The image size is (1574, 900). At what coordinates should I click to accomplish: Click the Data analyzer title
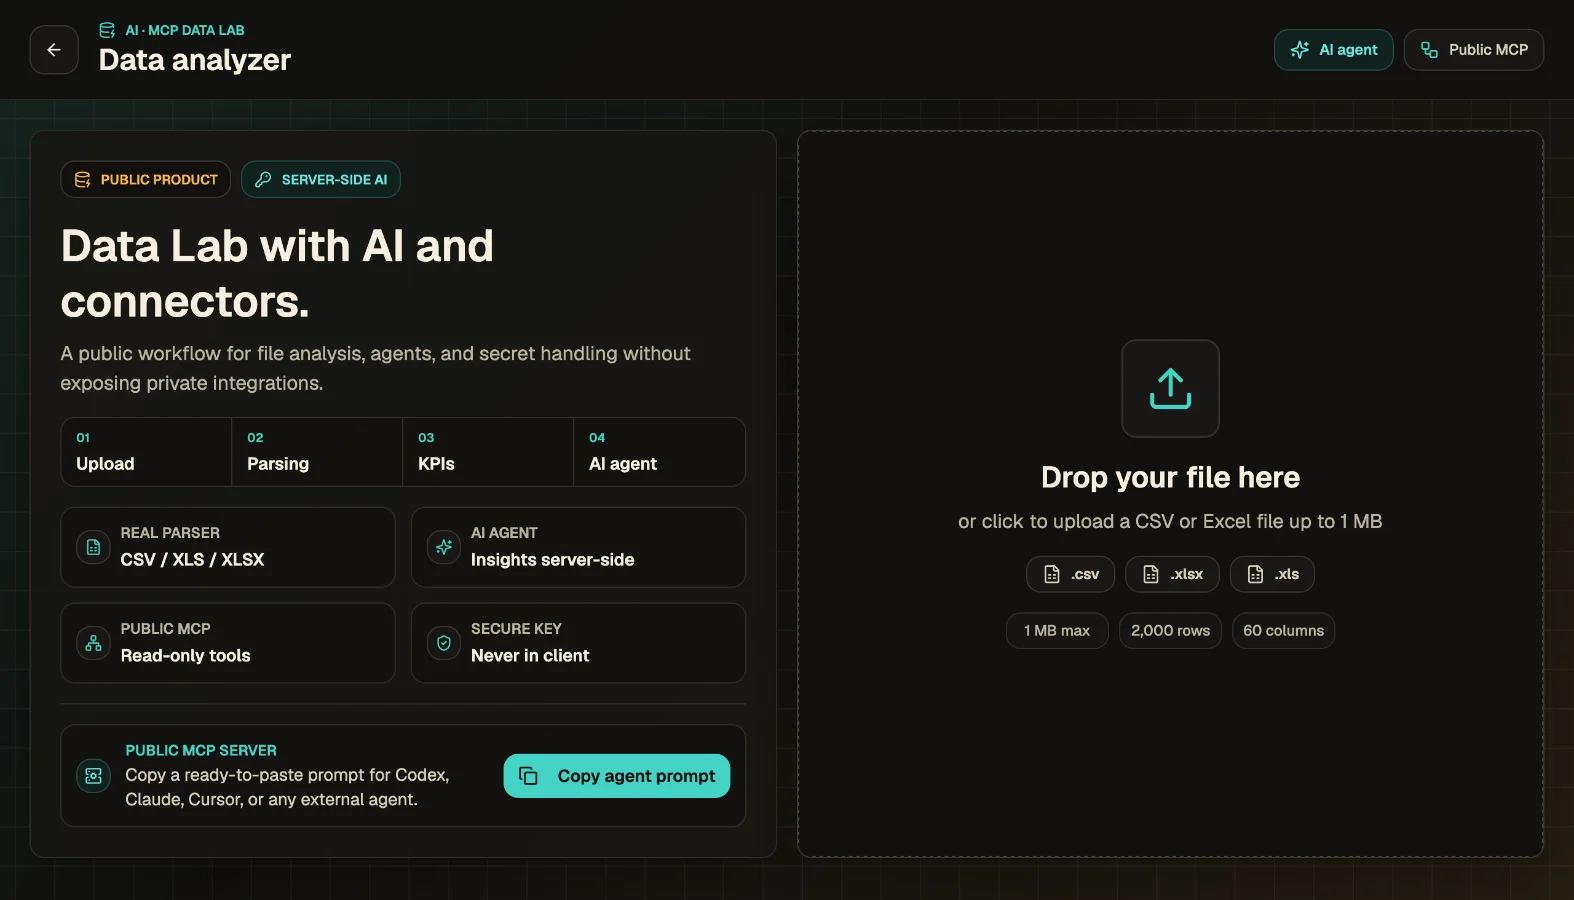click(195, 60)
